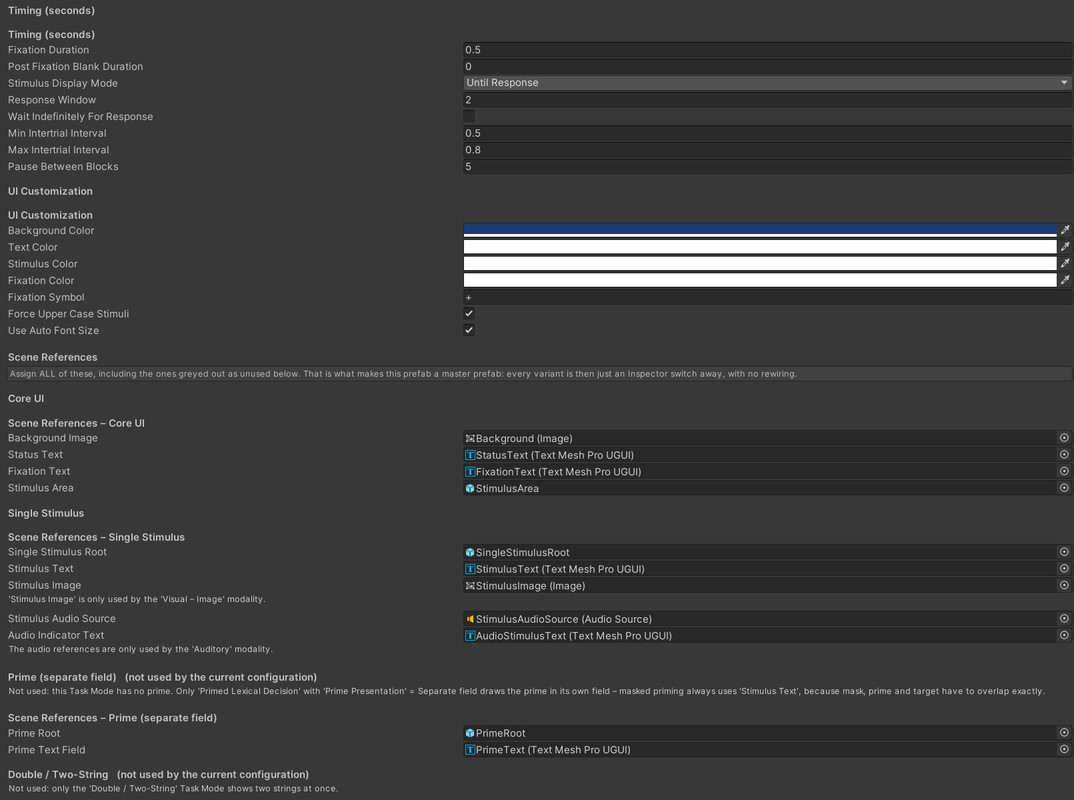The image size is (1074, 800).
Task: Open object picker for Audio Indicator Text
Action: [1064, 635]
